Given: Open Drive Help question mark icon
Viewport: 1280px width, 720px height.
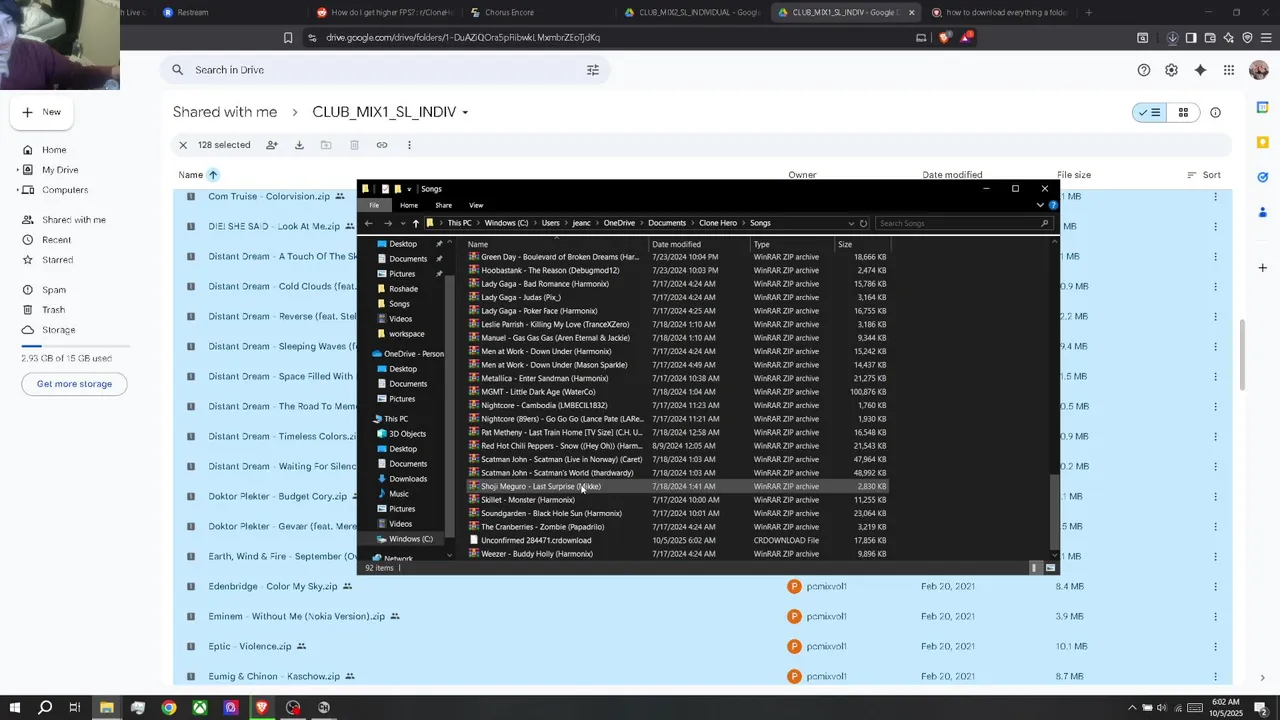Looking at the screenshot, I should pos(1144,70).
